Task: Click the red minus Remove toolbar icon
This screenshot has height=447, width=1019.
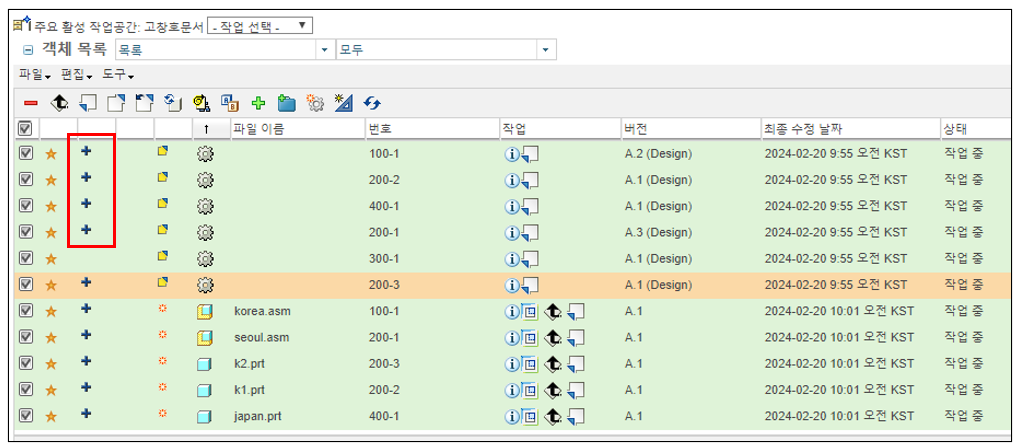Action: pos(31,103)
